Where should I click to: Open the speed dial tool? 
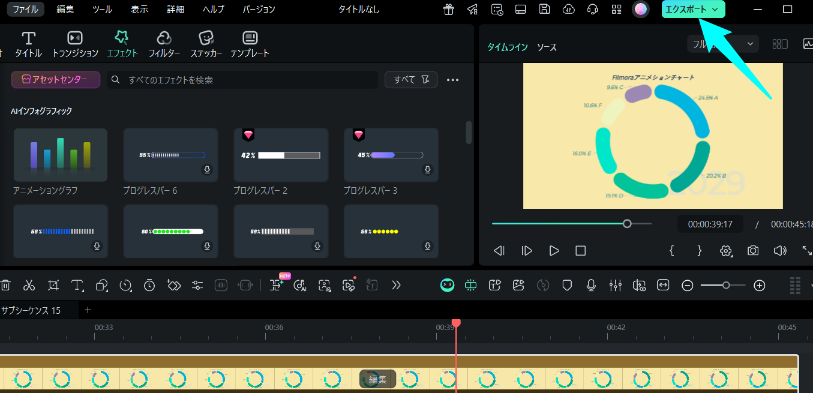[x=125, y=285]
